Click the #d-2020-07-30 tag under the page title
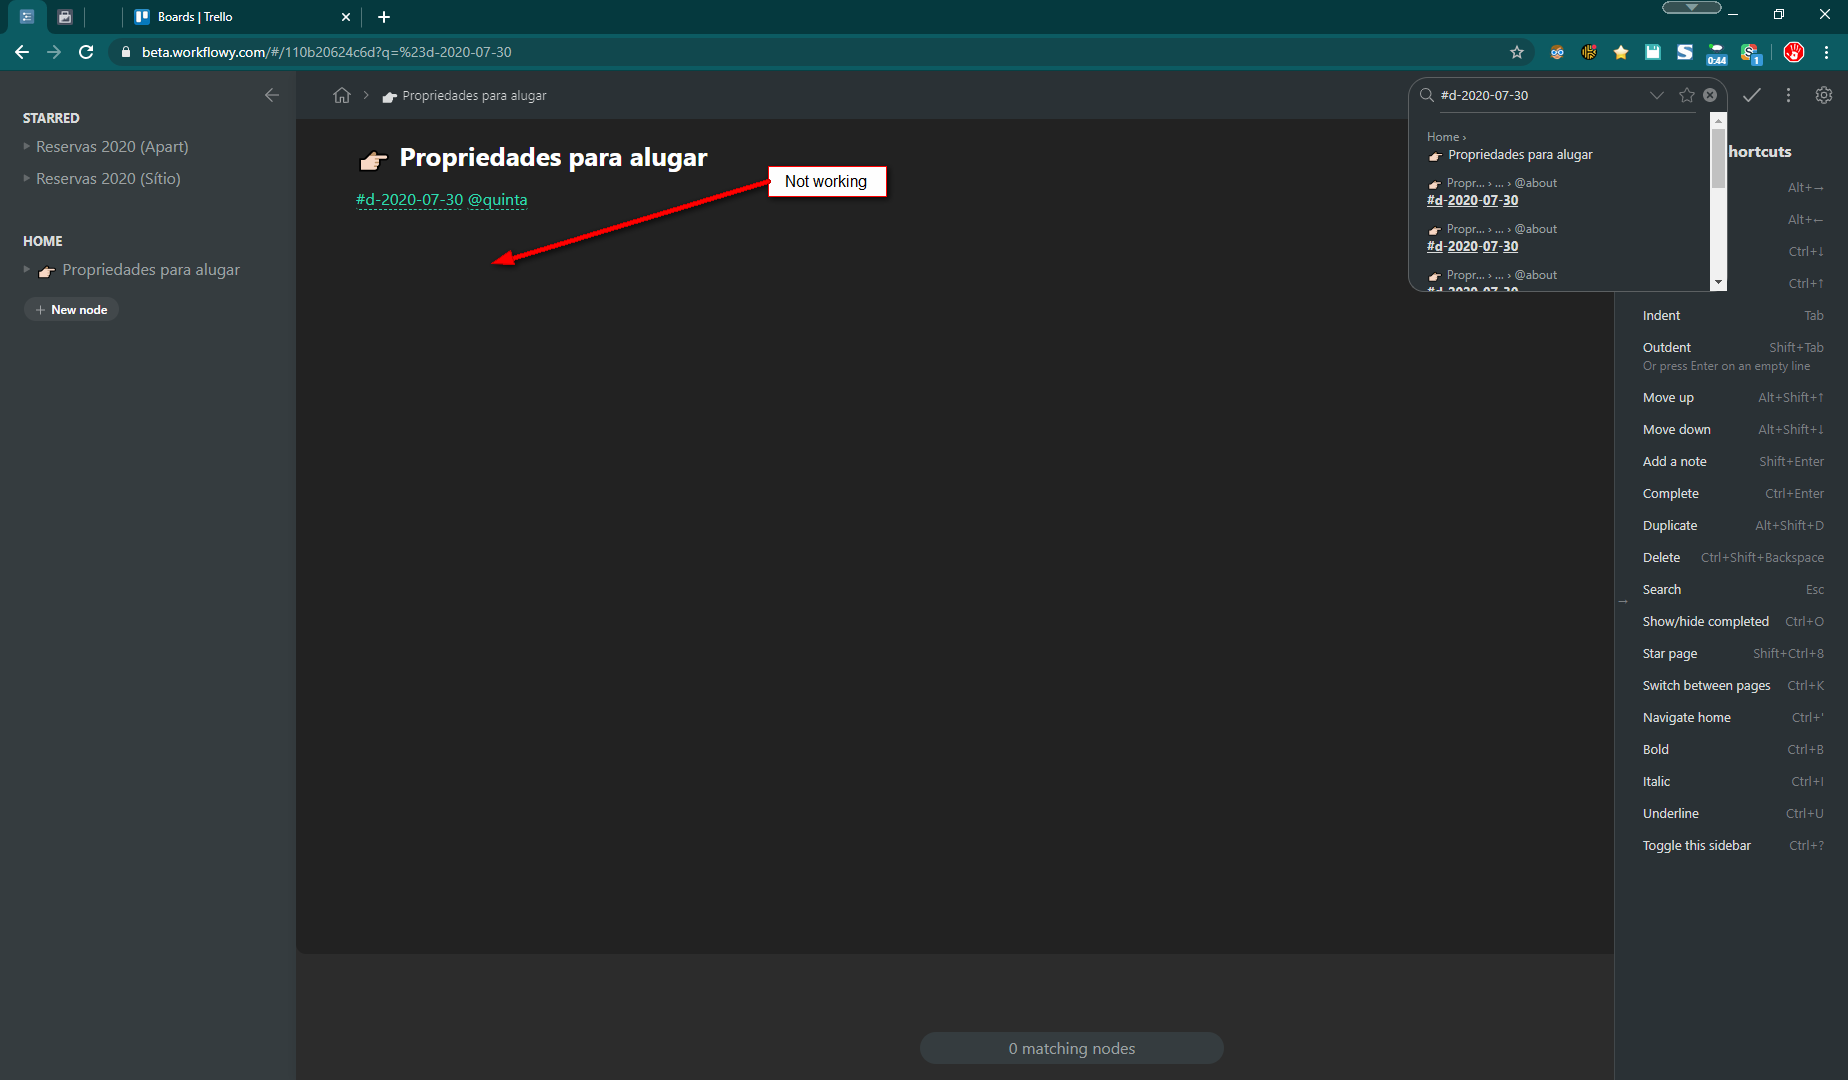Viewport: 1848px width, 1080px height. click(x=410, y=200)
